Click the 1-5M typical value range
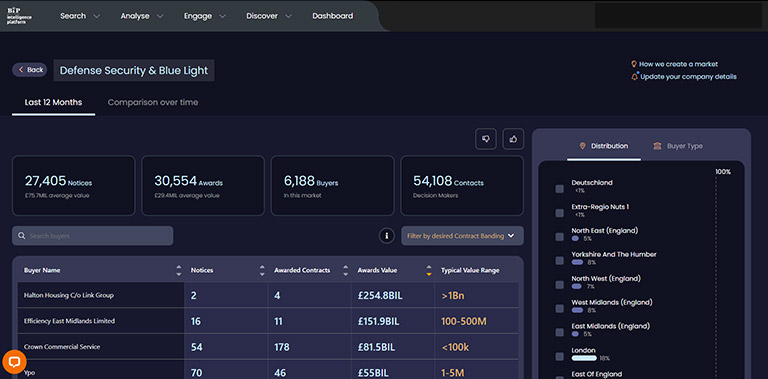This screenshot has height=379, width=768. pyautogui.click(x=453, y=373)
